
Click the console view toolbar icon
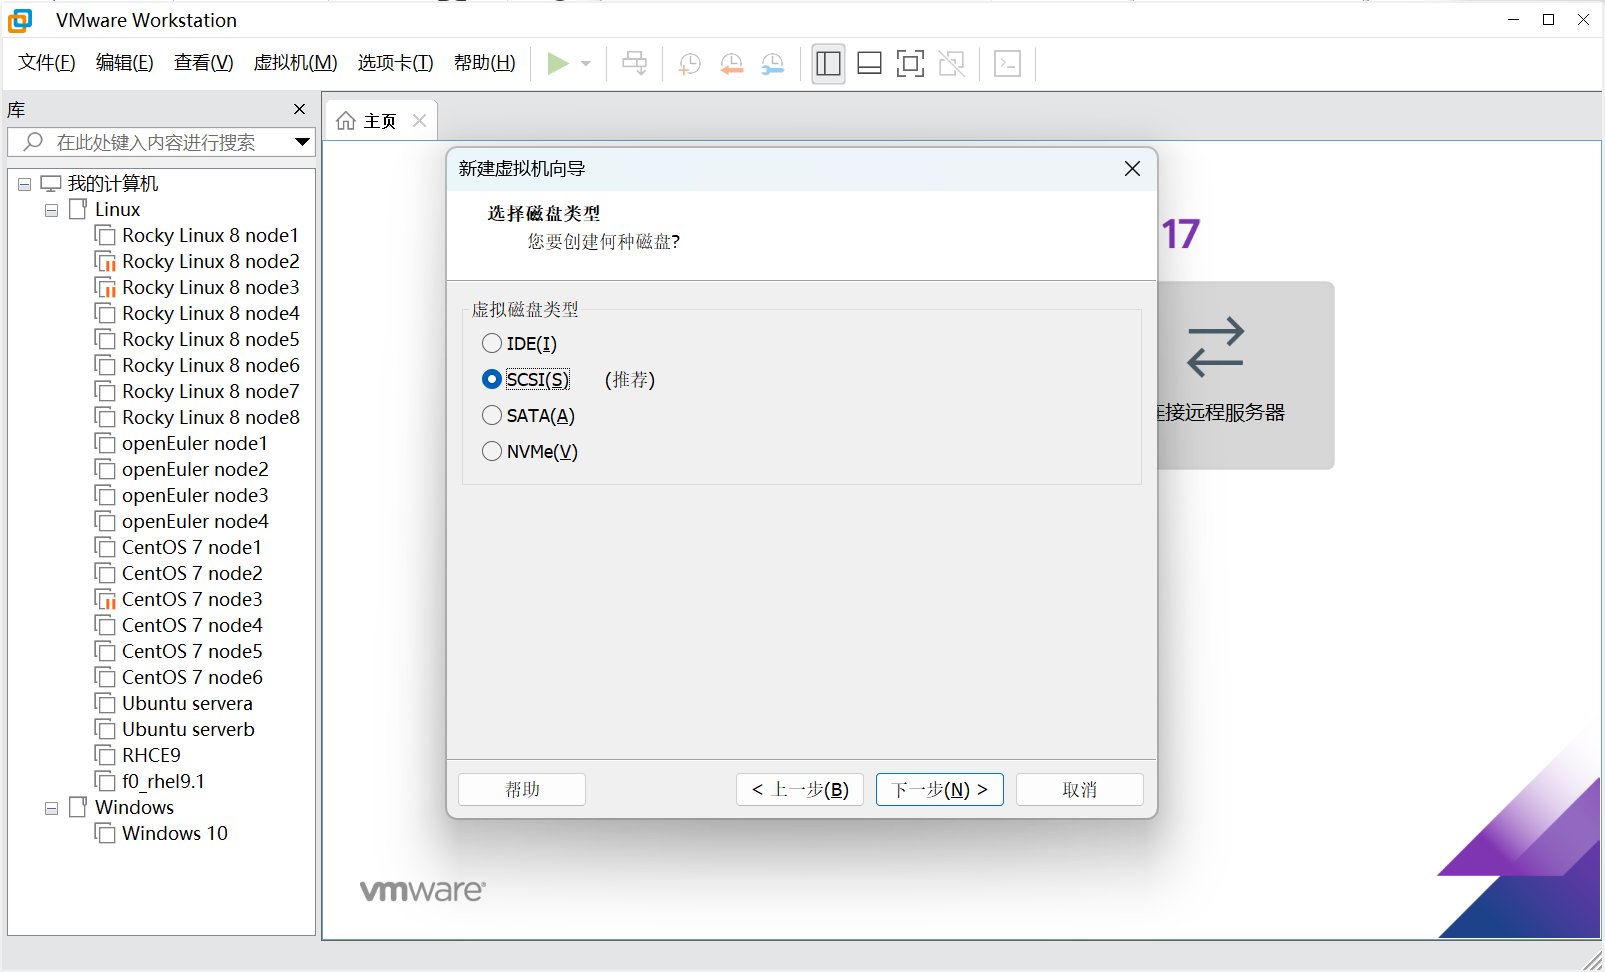(x=1007, y=64)
